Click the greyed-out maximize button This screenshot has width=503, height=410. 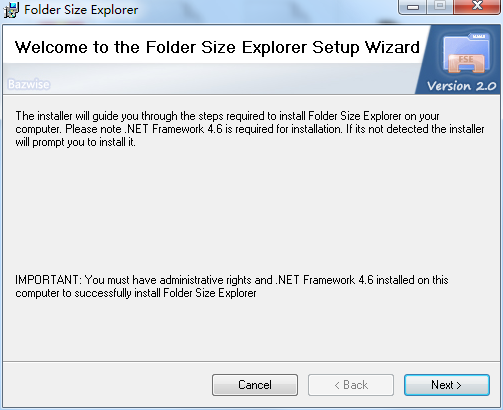440,6
